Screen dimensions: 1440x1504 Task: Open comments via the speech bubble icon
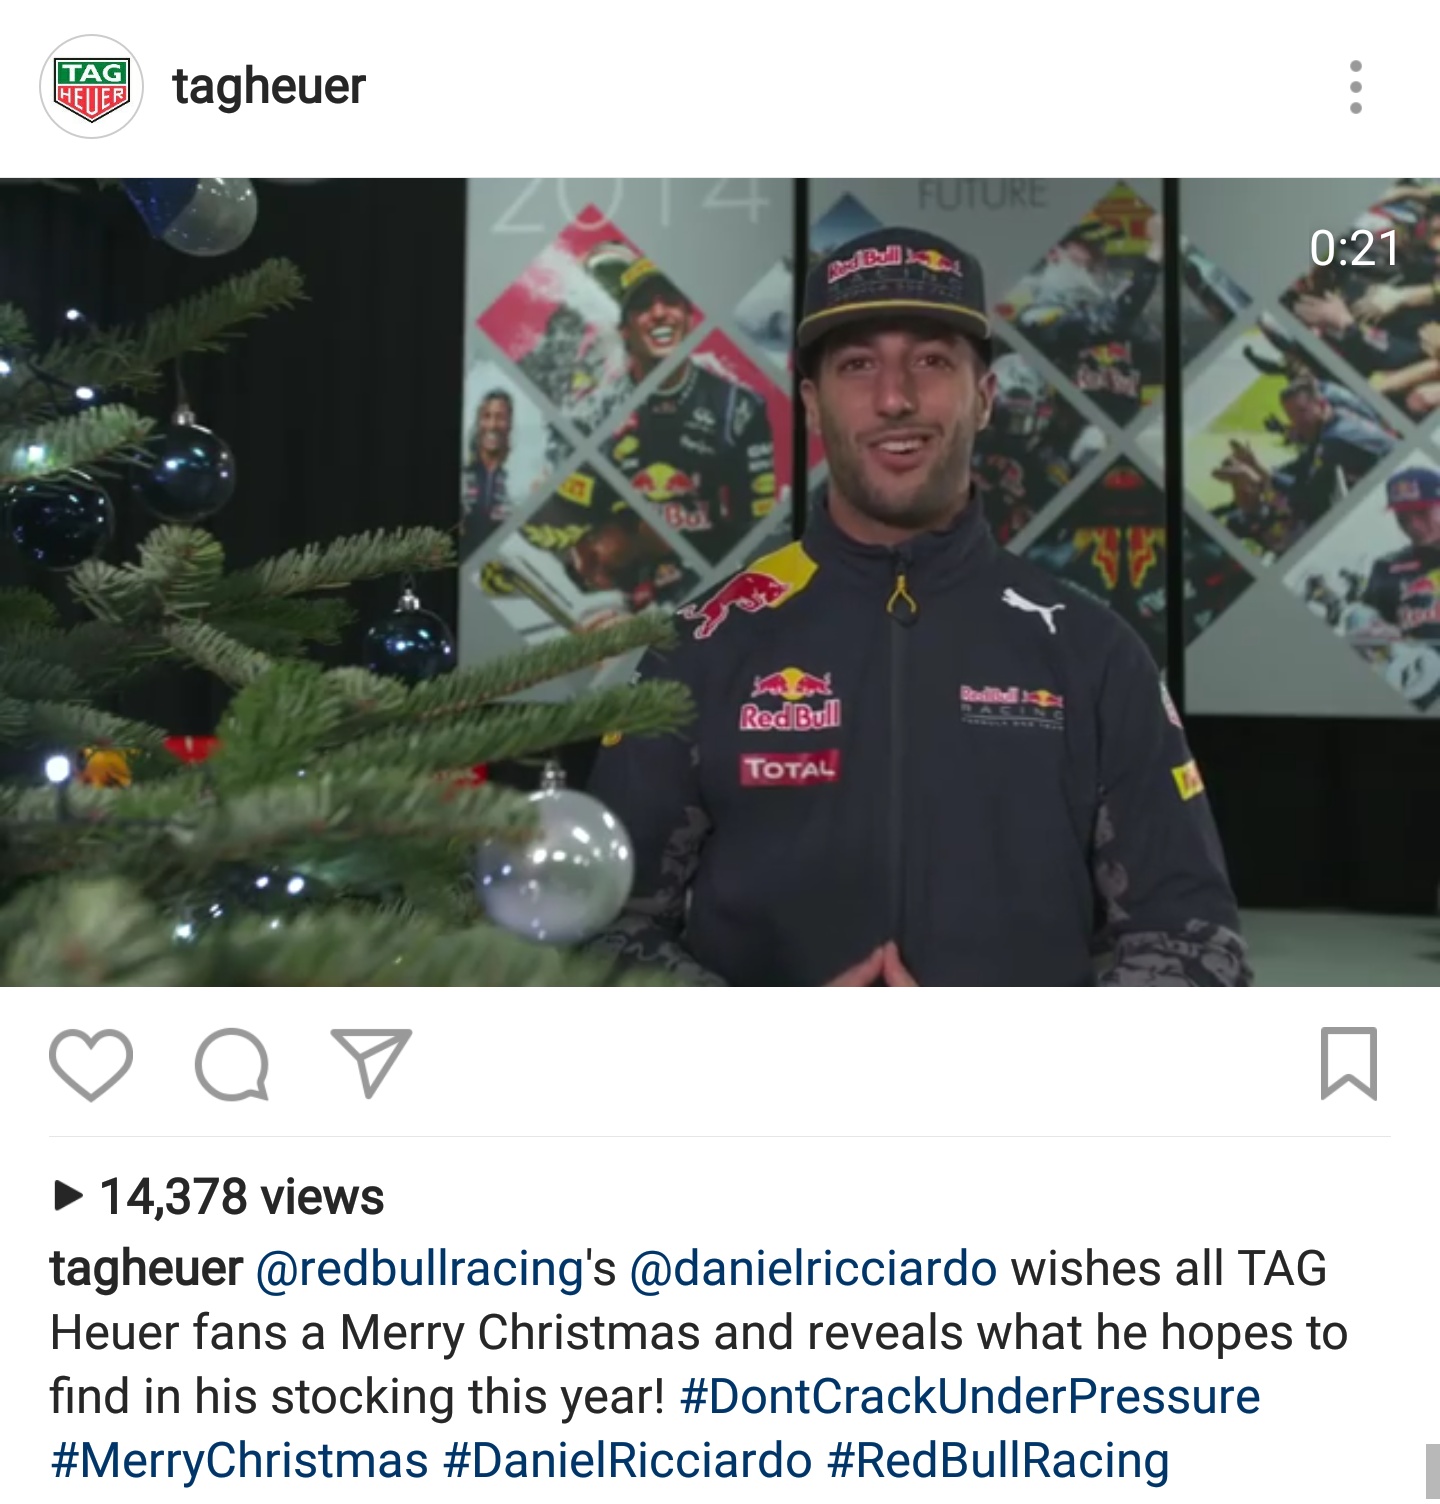[232, 1064]
